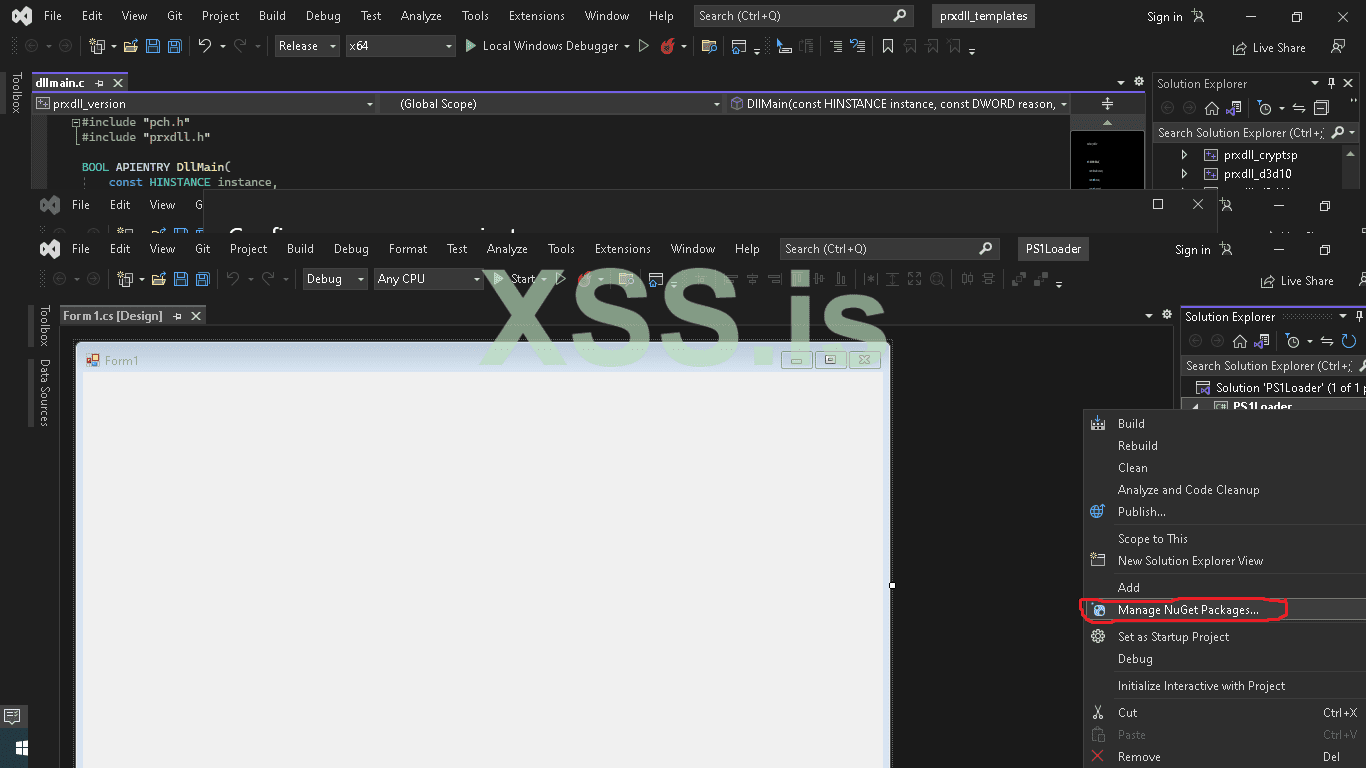Open the Format menu in lower window
This screenshot has height=768, width=1366.
(407, 249)
